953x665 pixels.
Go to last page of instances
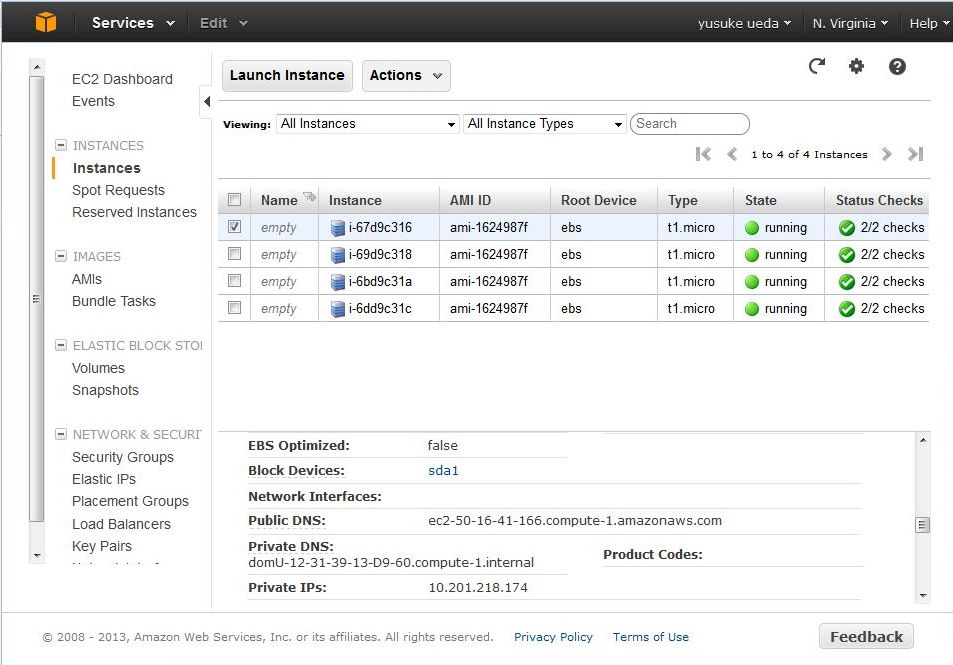pos(915,154)
